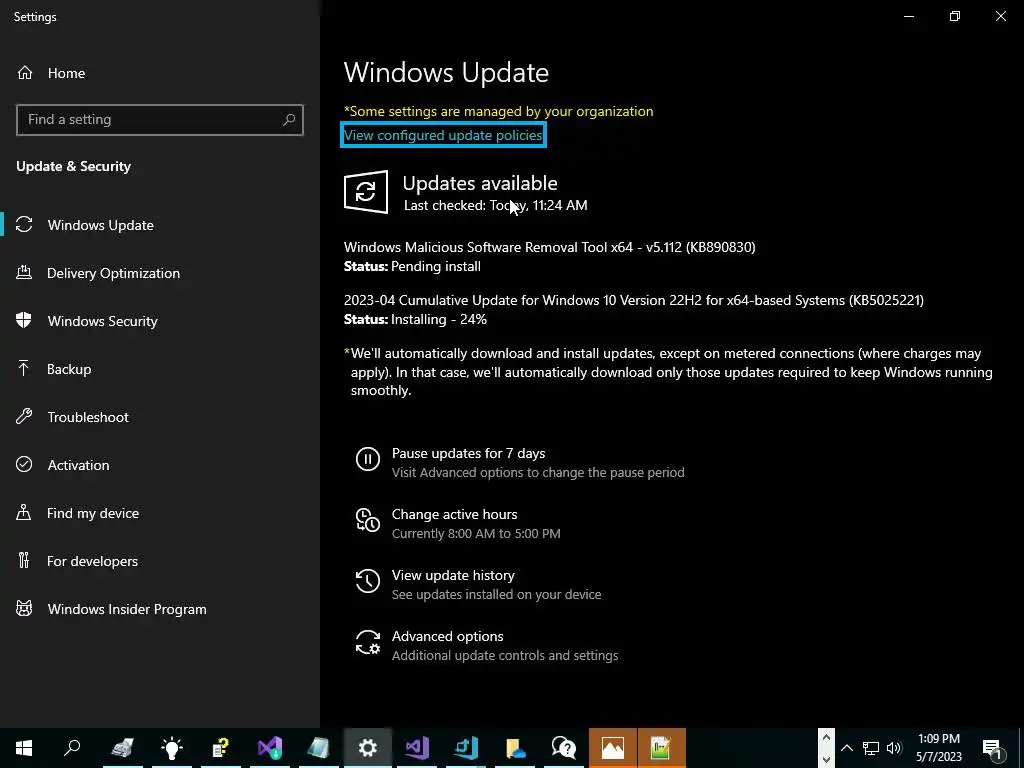Click the Advanced options gear-arrows icon
The image size is (1024, 768).
pos(368,643)
